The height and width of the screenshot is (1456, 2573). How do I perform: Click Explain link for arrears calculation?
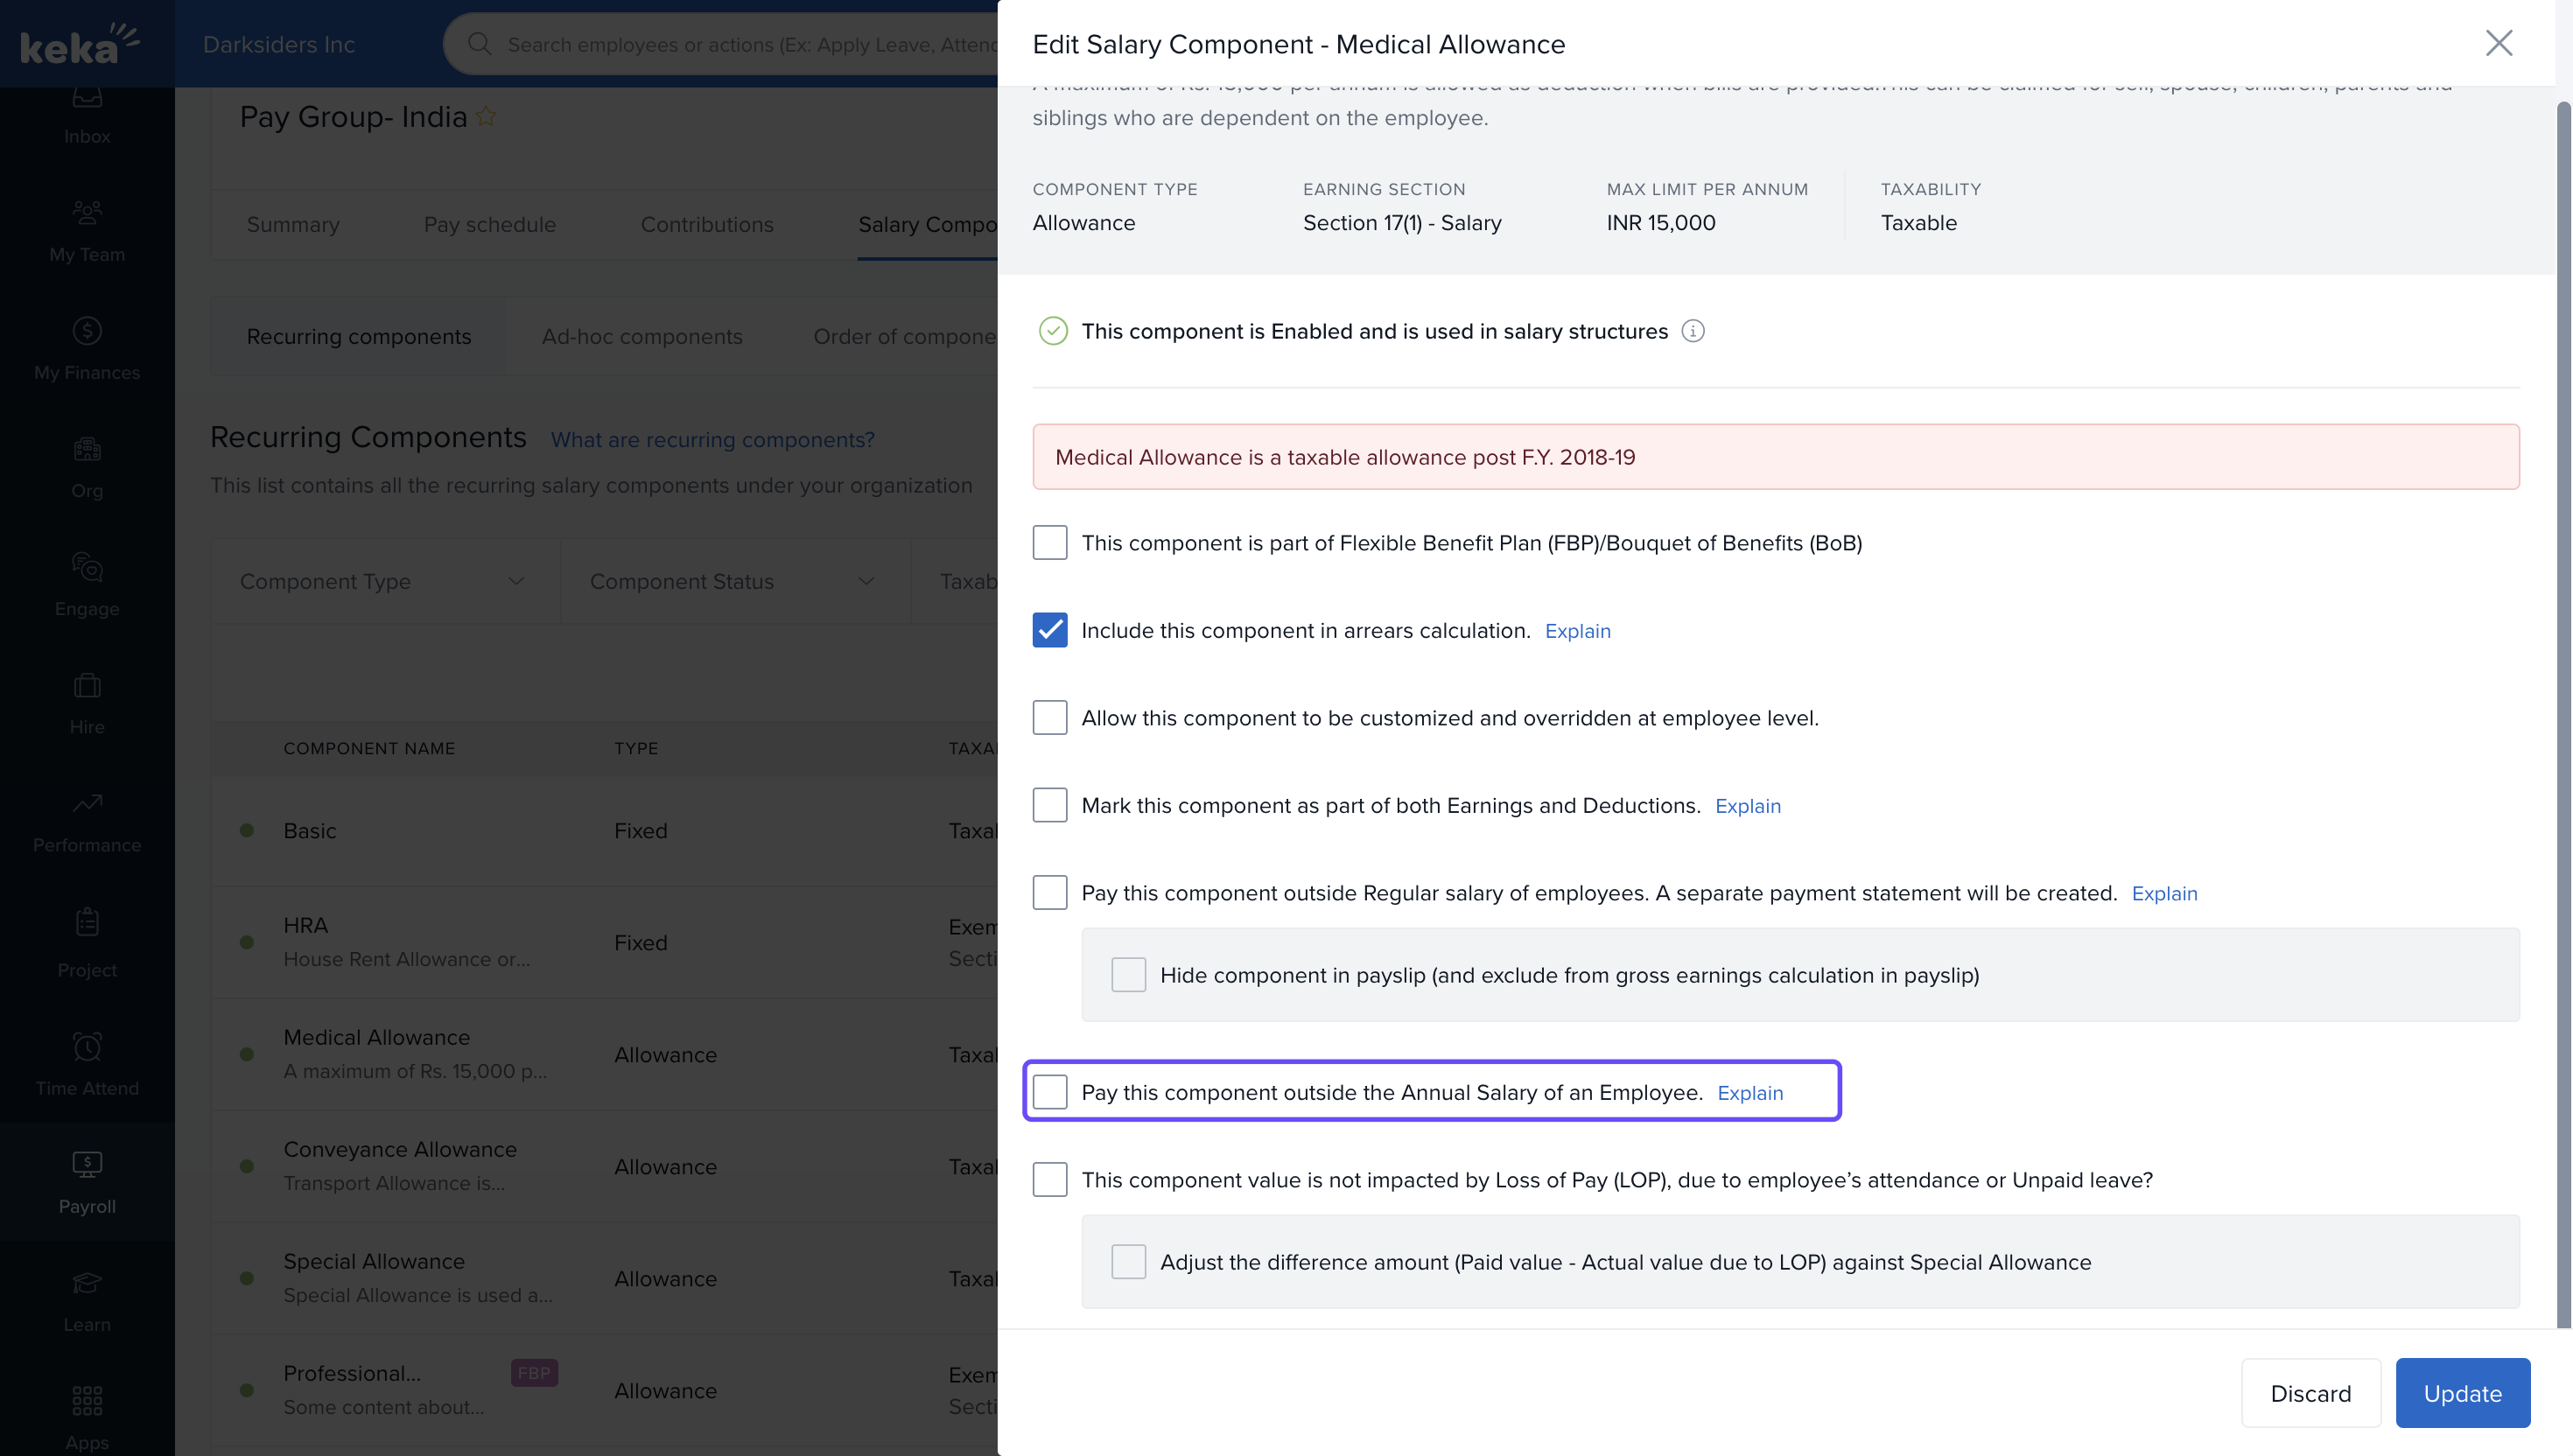[x=1577, y=631]
